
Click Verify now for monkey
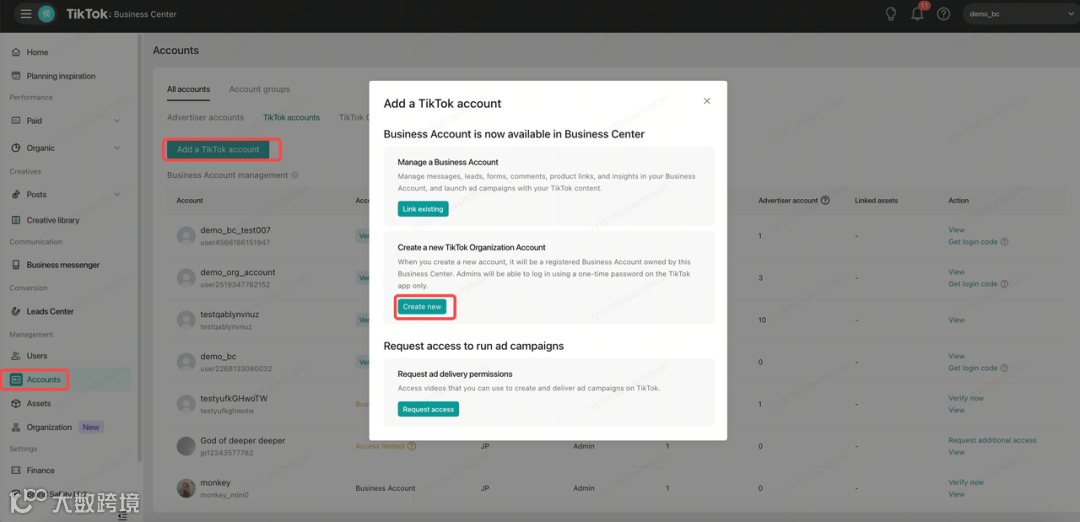(x=966, y=482)
